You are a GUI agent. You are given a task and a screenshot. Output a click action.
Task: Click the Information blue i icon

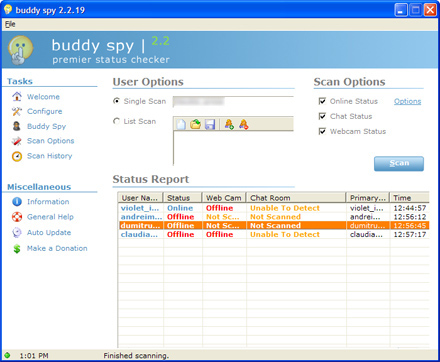coord(17,202)
